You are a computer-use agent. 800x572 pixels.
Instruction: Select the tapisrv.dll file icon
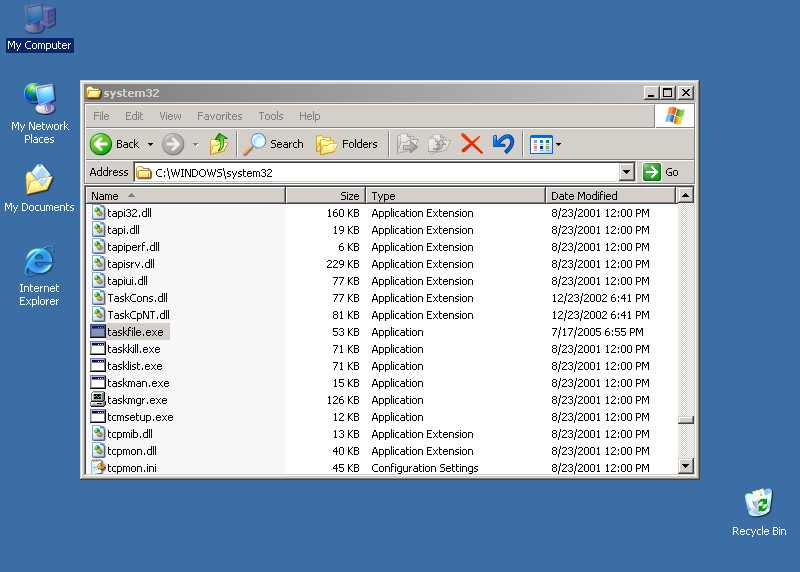98,263
